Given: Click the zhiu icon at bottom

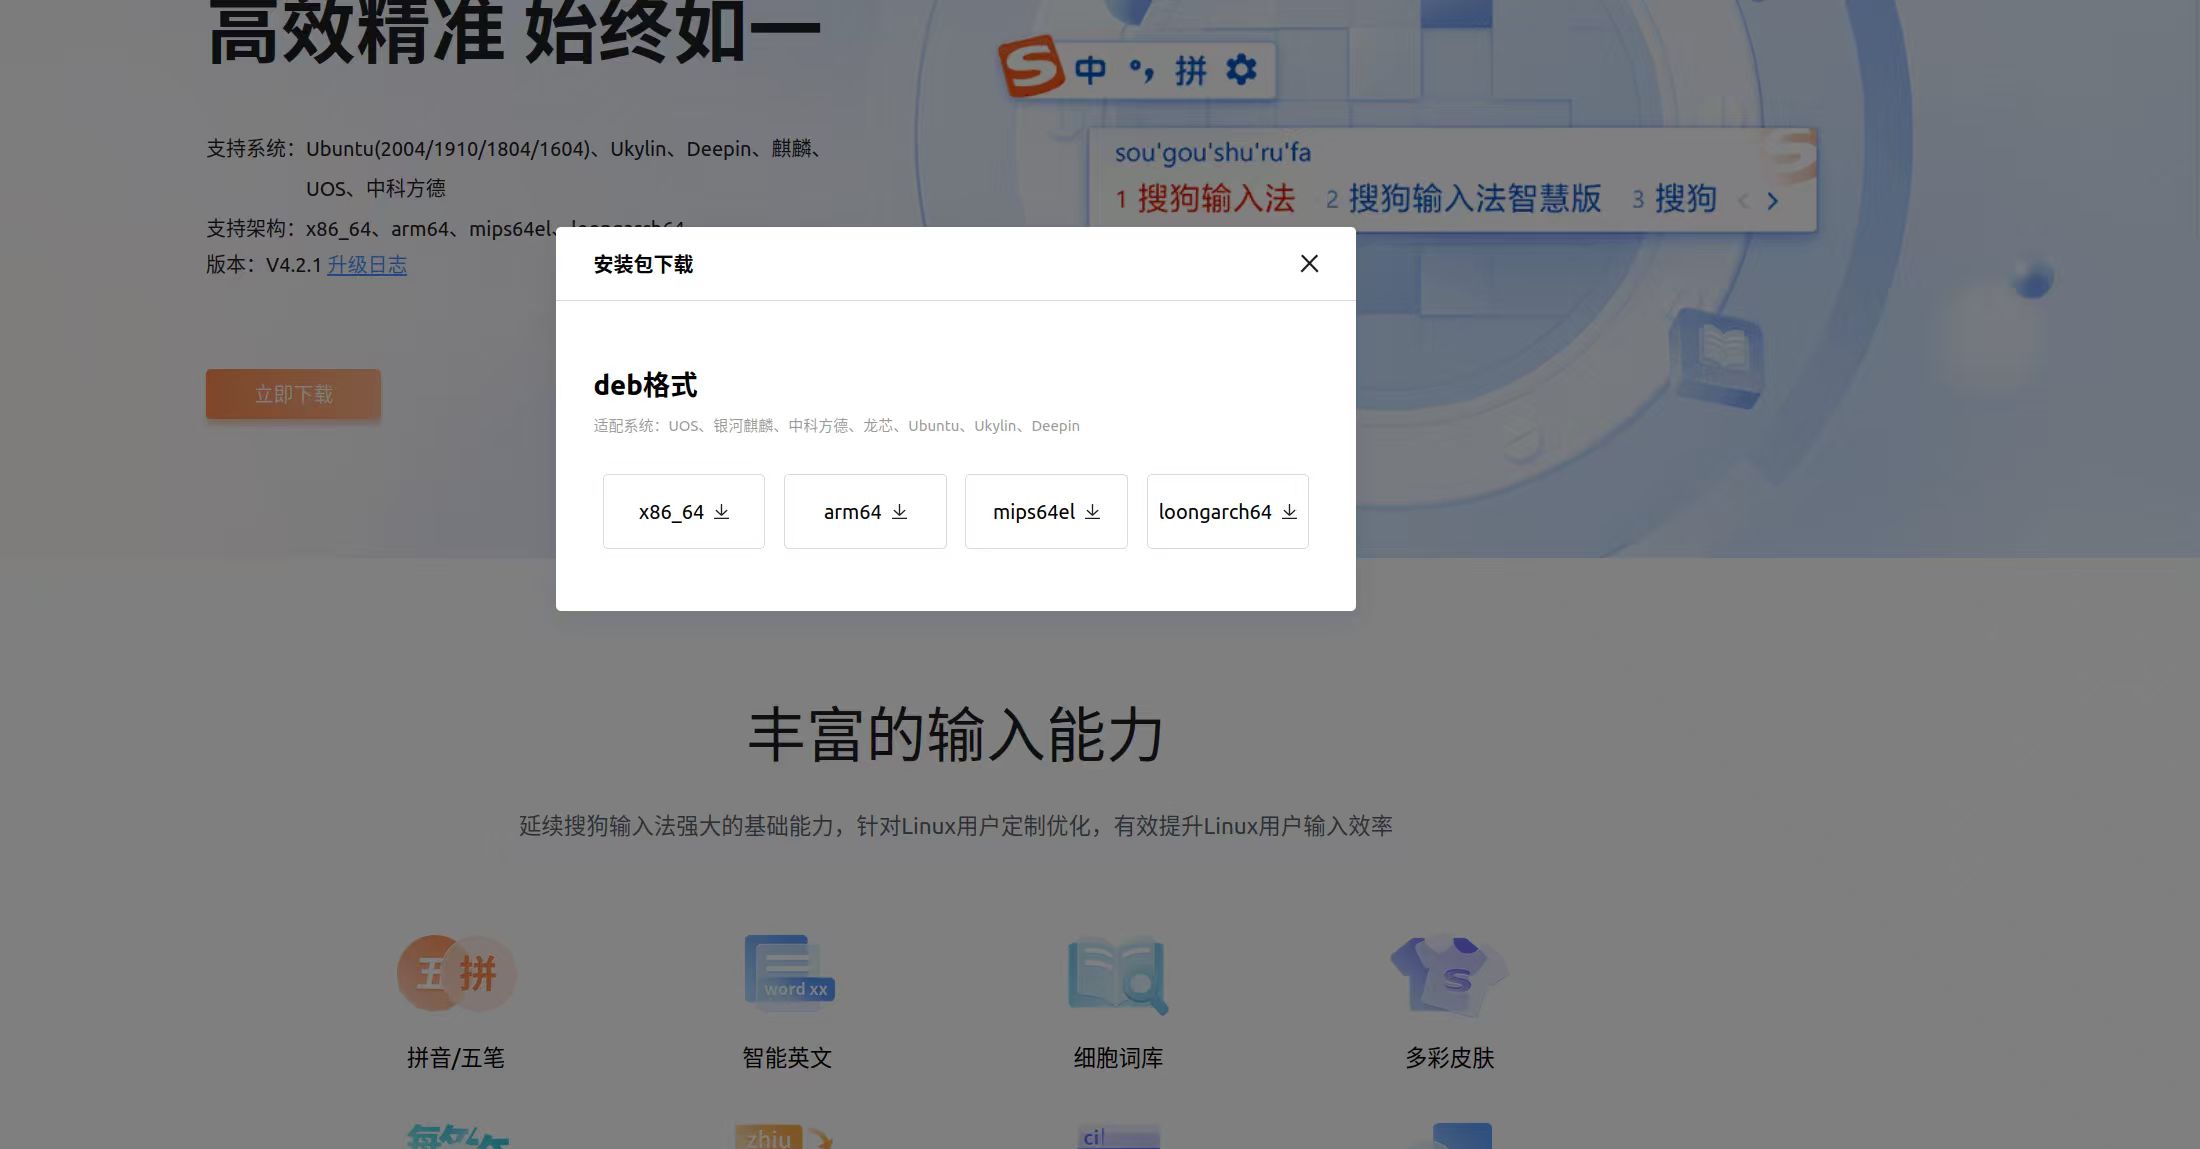Looking at the screenshot, I should pos(786,1135).
